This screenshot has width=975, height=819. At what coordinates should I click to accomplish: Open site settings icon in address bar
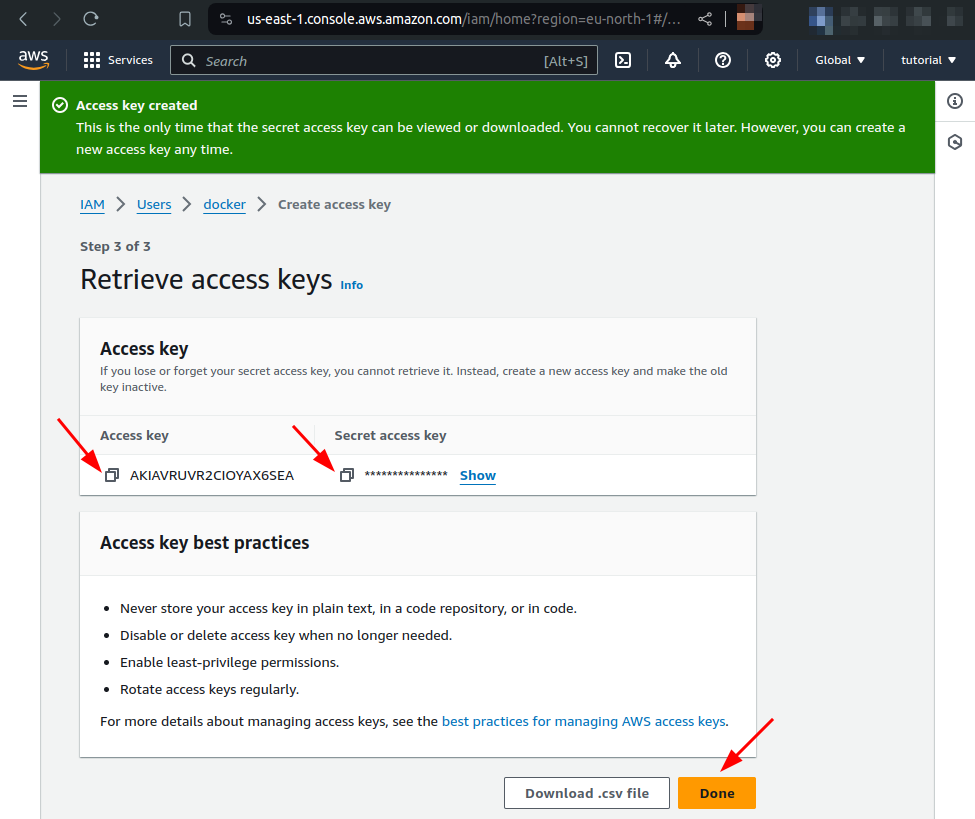(x=226, y=19)
